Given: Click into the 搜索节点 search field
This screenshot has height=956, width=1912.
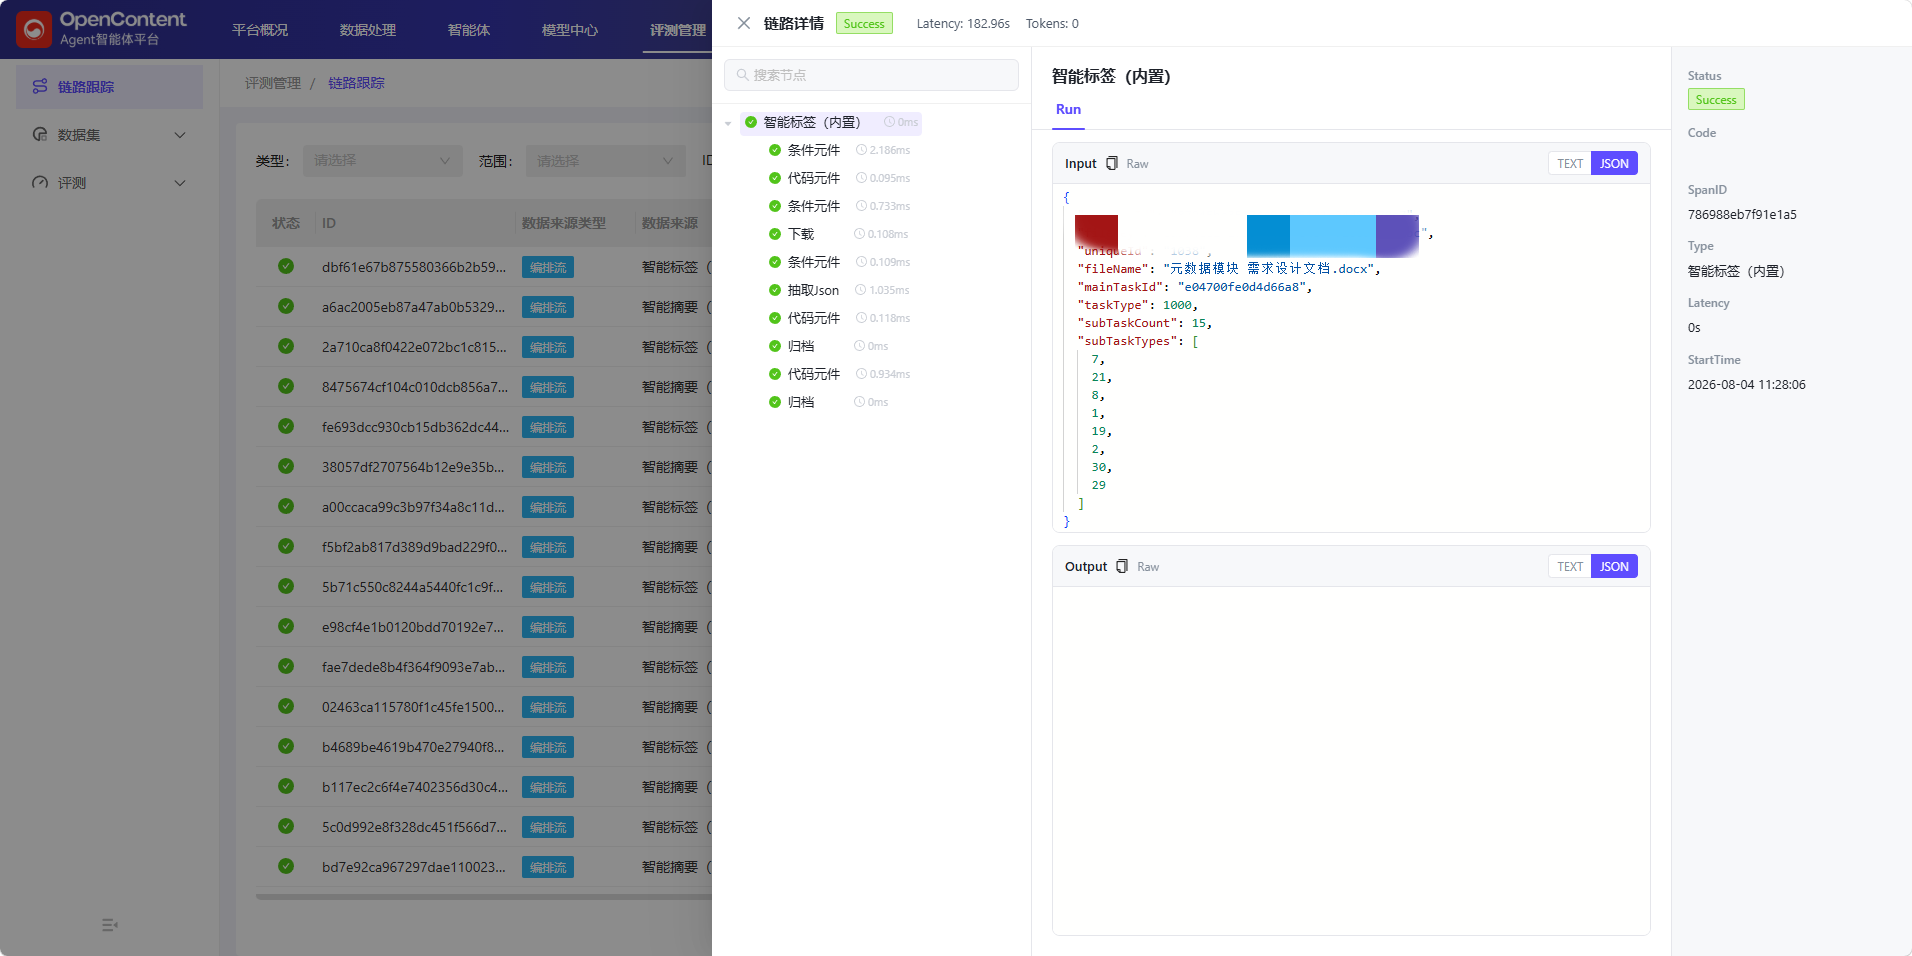Looking at the screenshot, I should (x=871, y=75).
